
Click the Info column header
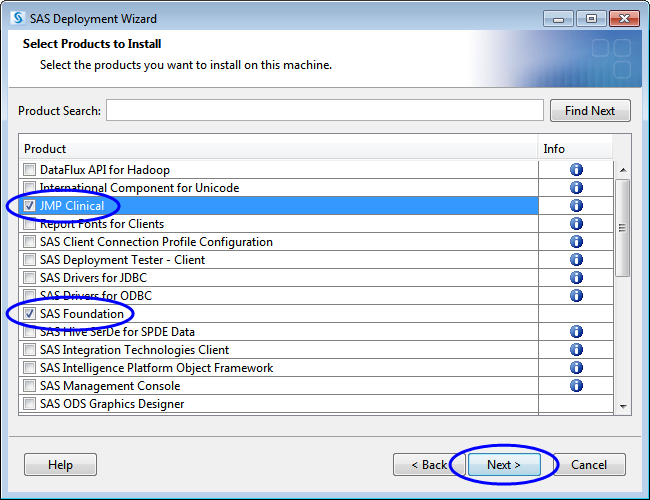point(575,149)
